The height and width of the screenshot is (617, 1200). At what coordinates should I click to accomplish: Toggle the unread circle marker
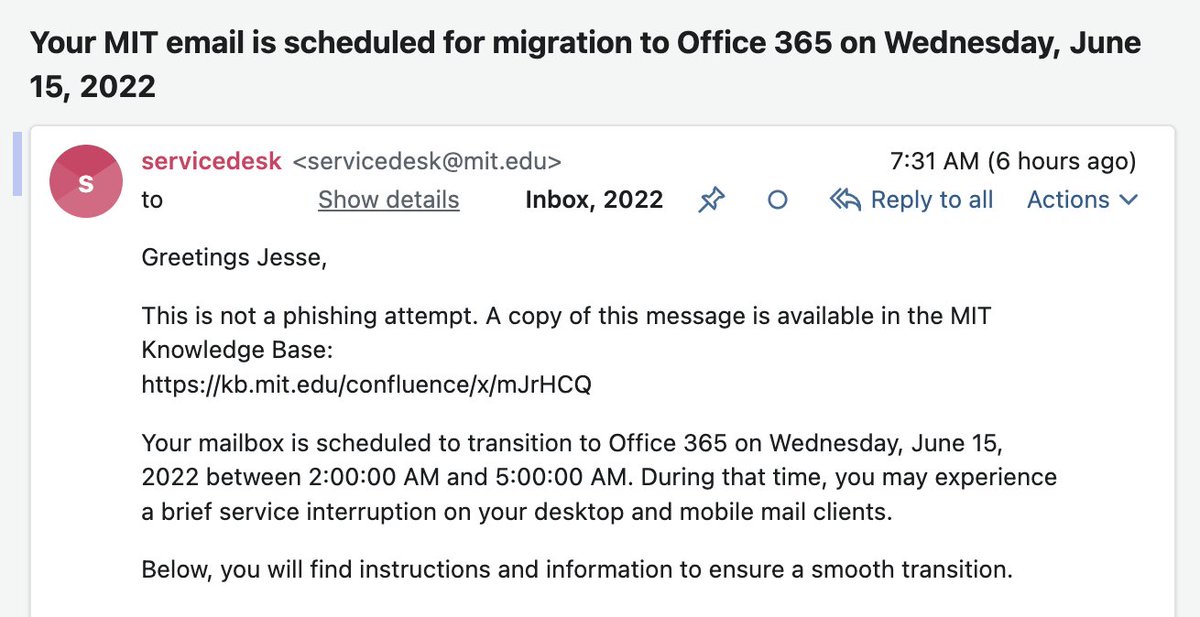(777, 200)
